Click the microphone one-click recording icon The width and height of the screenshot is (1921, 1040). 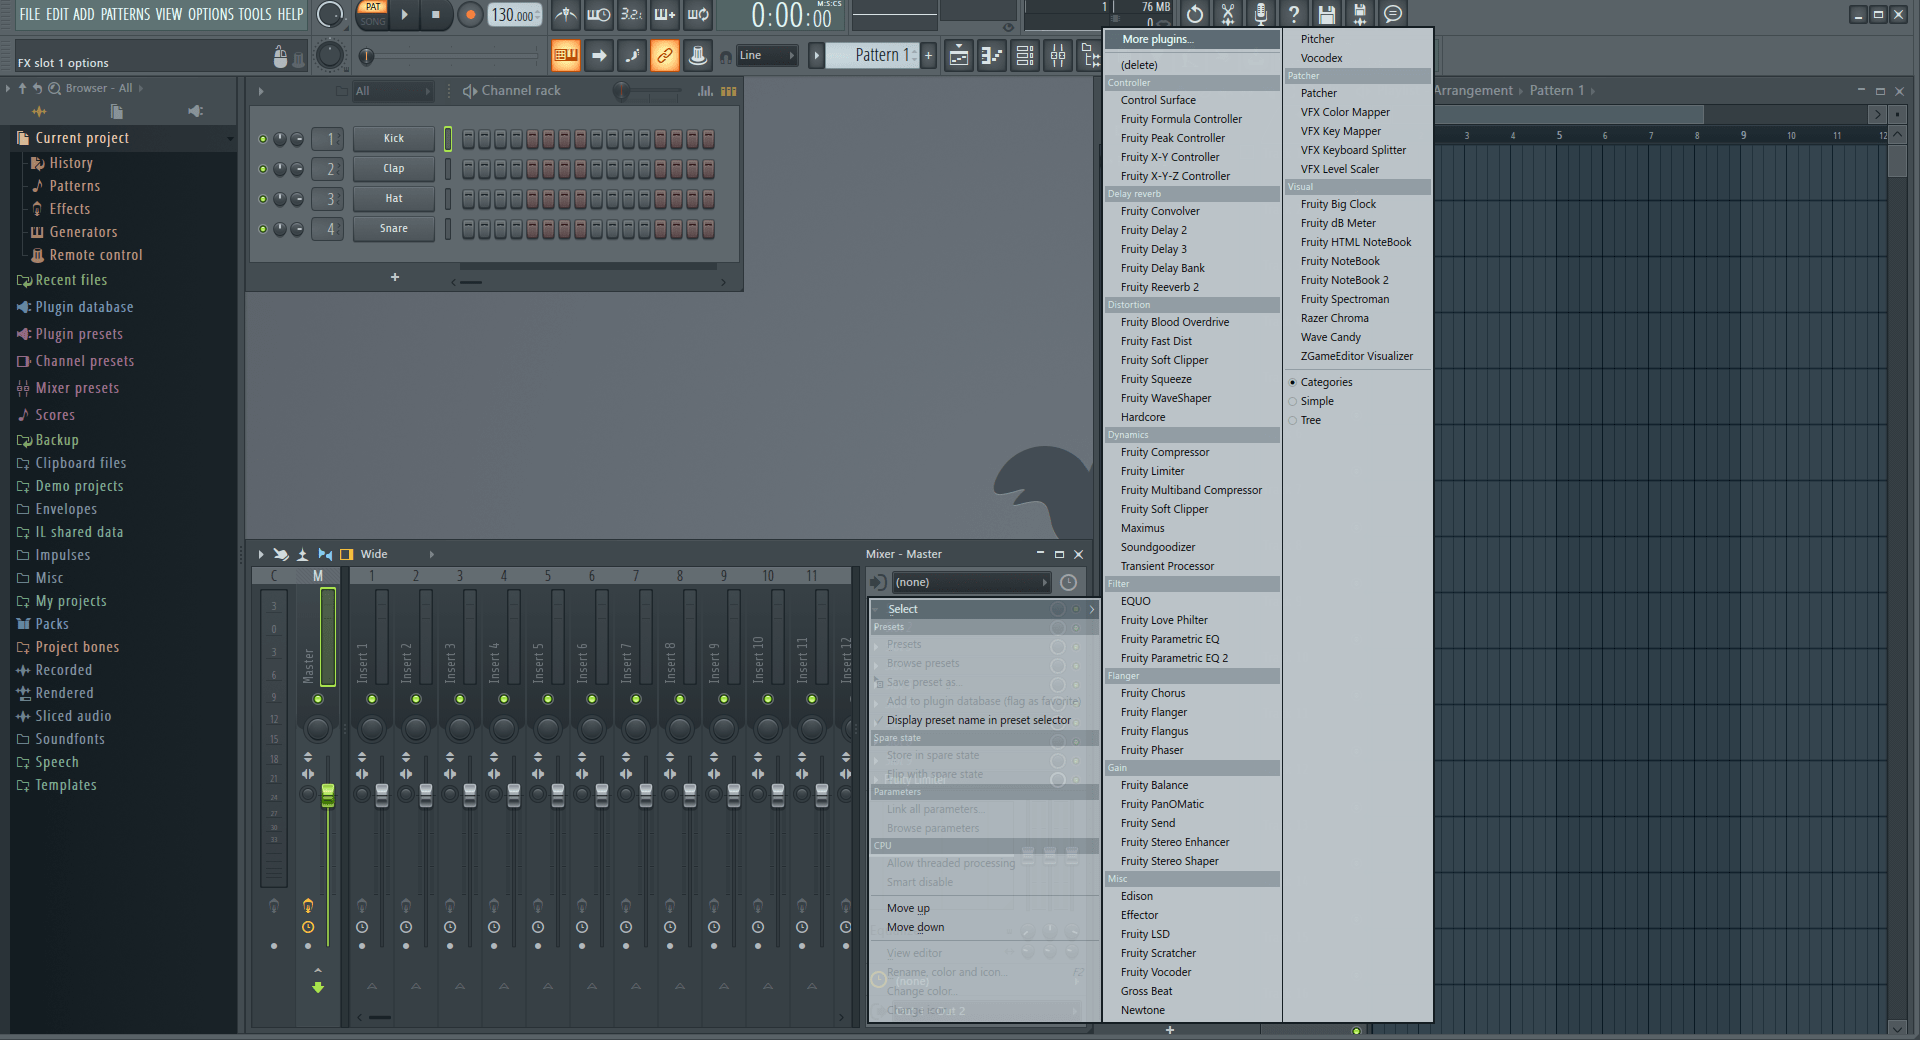(1261, 14)
